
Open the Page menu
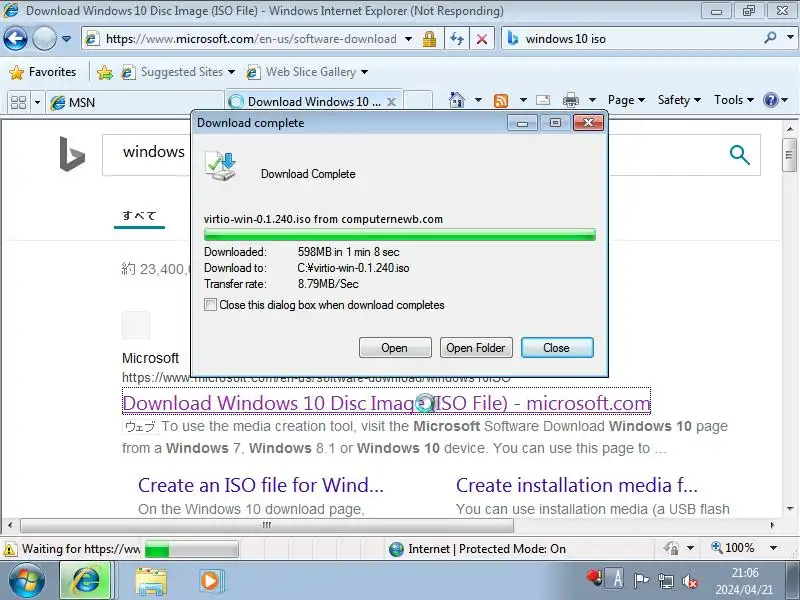point(626,100)
